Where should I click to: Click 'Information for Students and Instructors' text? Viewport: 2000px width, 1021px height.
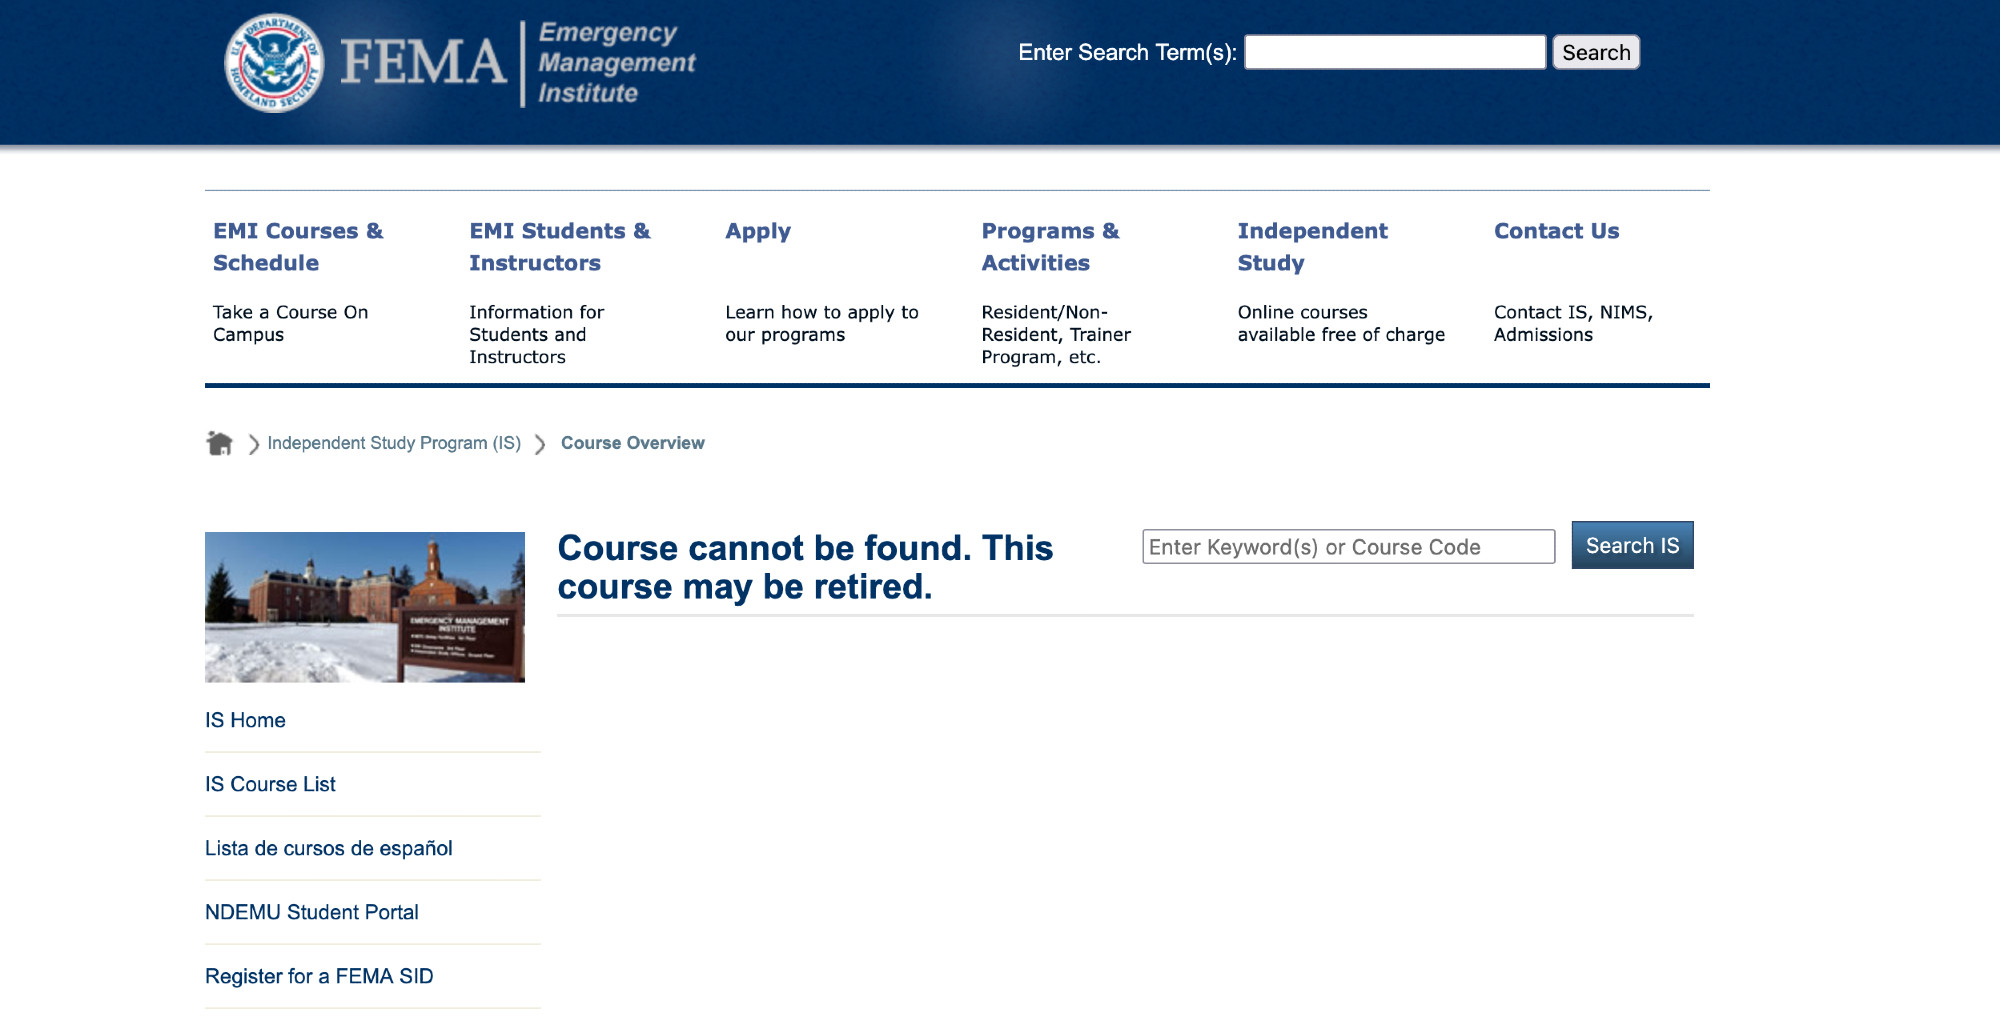(x=536, y=334)
